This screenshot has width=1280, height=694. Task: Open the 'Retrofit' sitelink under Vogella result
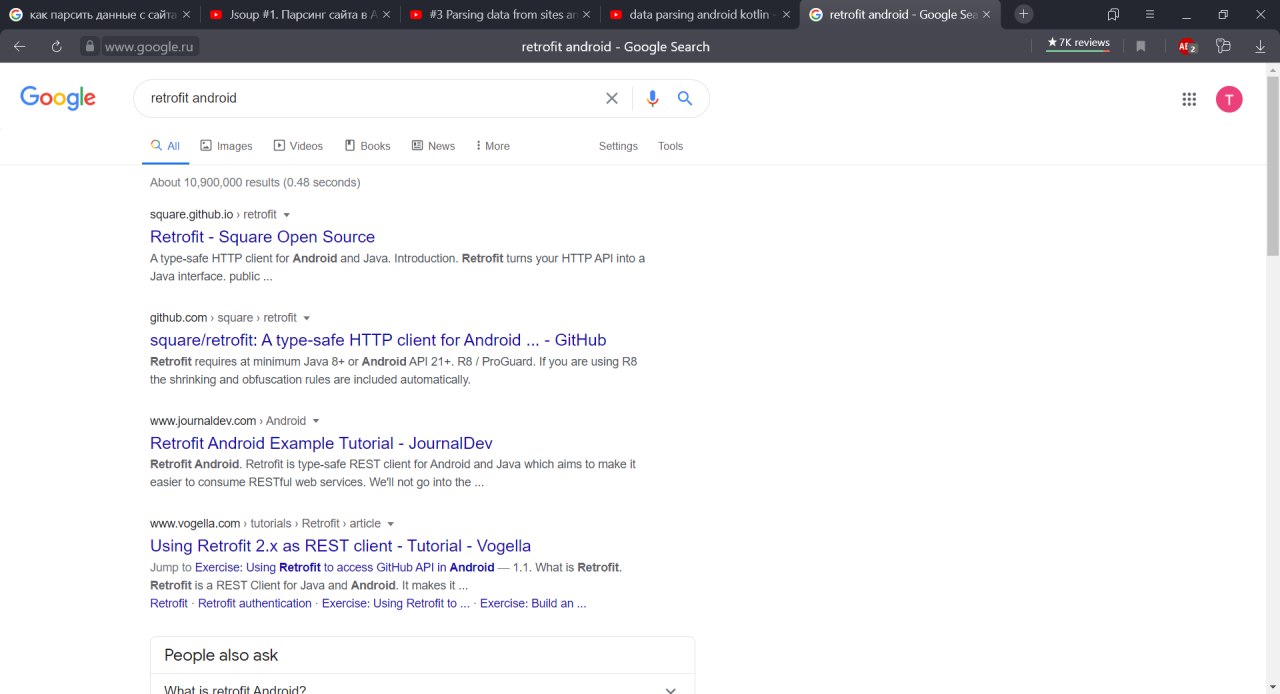click(169, 603)
